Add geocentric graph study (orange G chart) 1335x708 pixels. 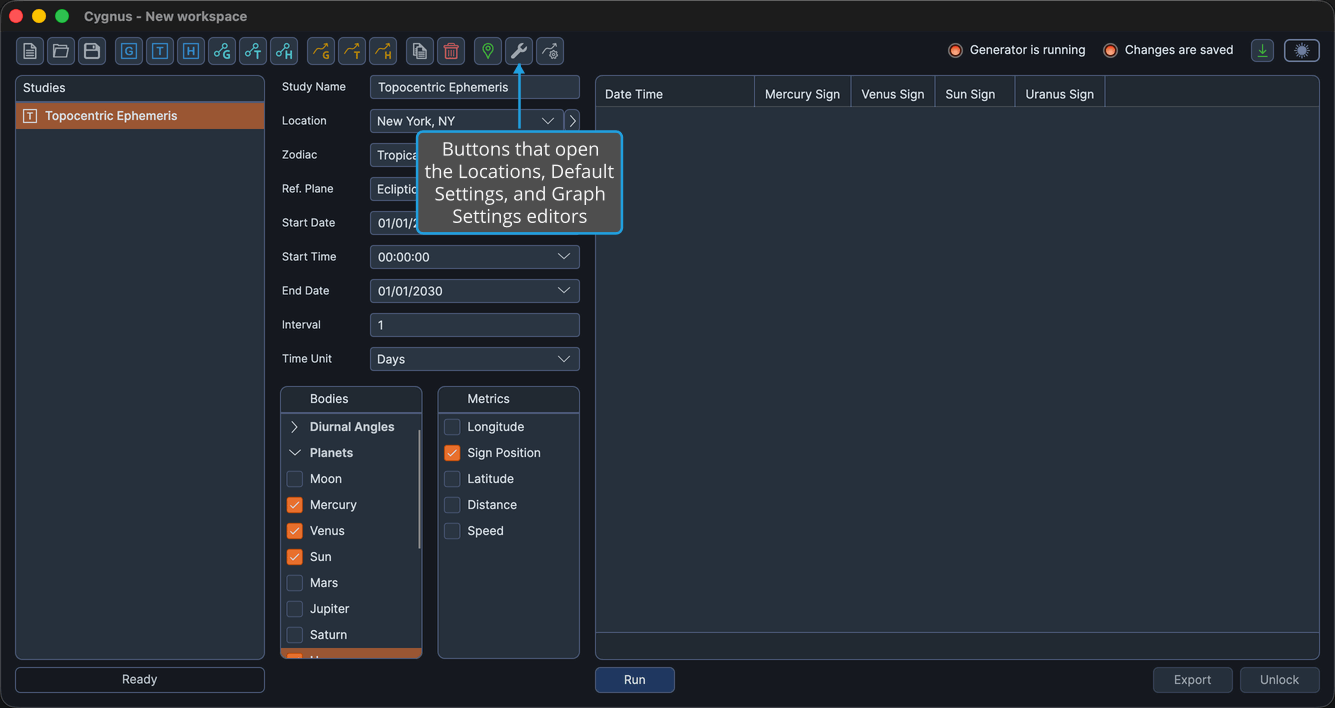[x=321, y=51]
